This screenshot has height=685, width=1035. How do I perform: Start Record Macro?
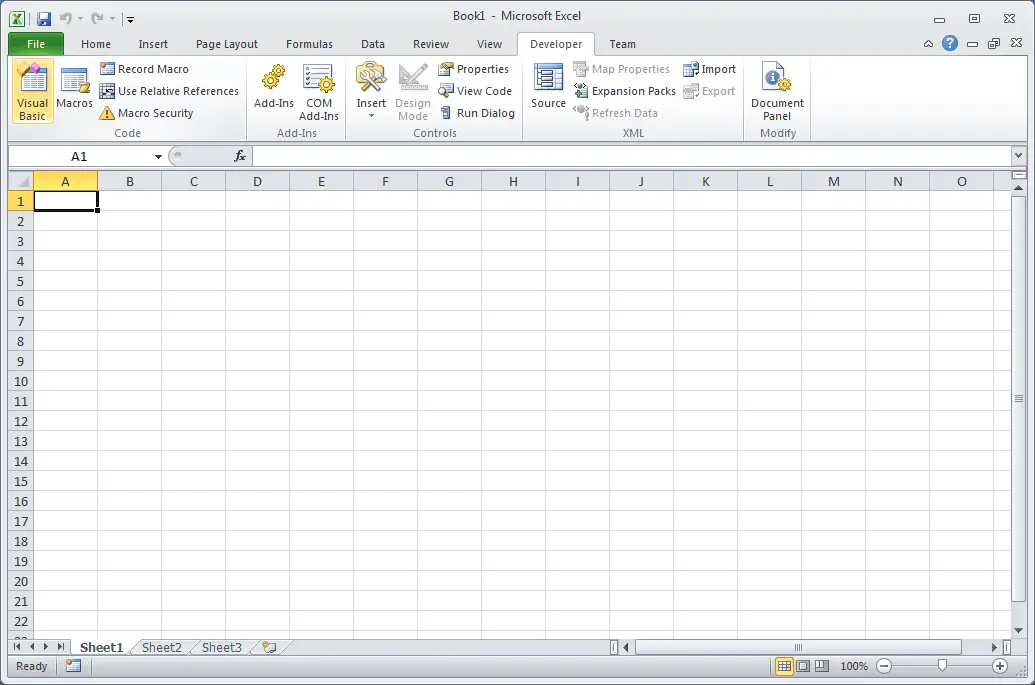click(x=145, y=69)
